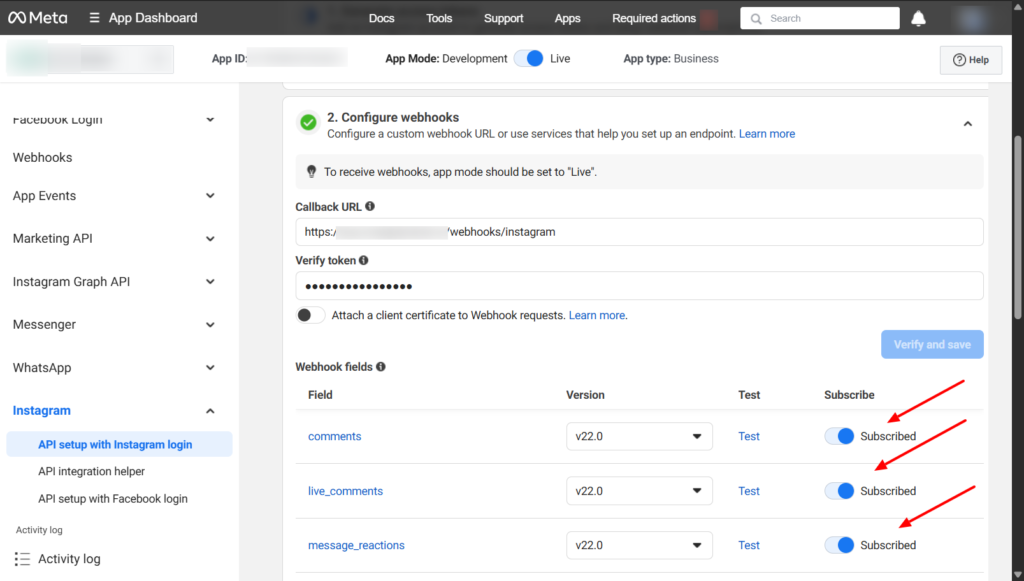Image resolution: width=1024 pixels, height=581 pixels.
Task: Select API integration helper in sidebar
Action: pos(91,471)
